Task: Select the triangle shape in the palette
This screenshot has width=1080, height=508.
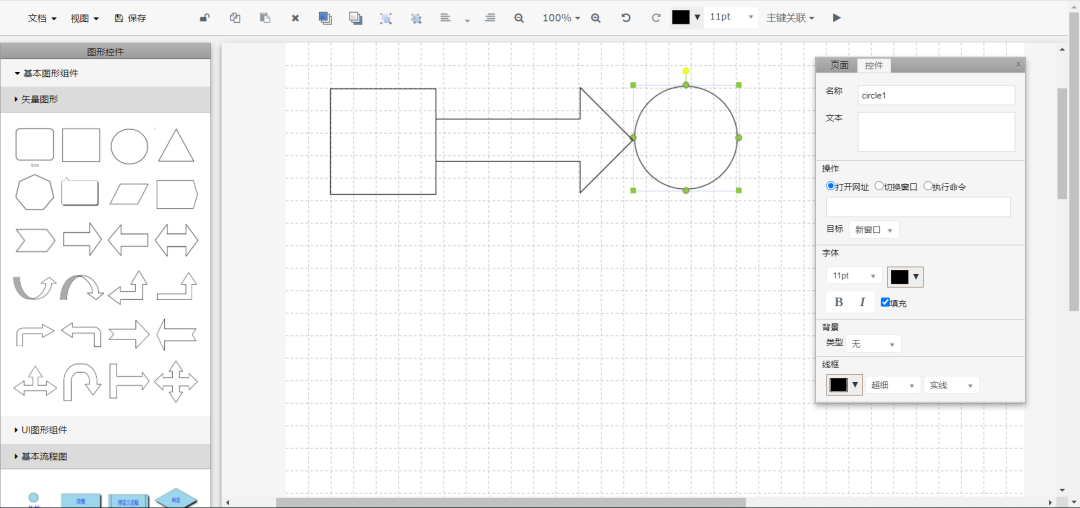Action: [x=176, y=146]
